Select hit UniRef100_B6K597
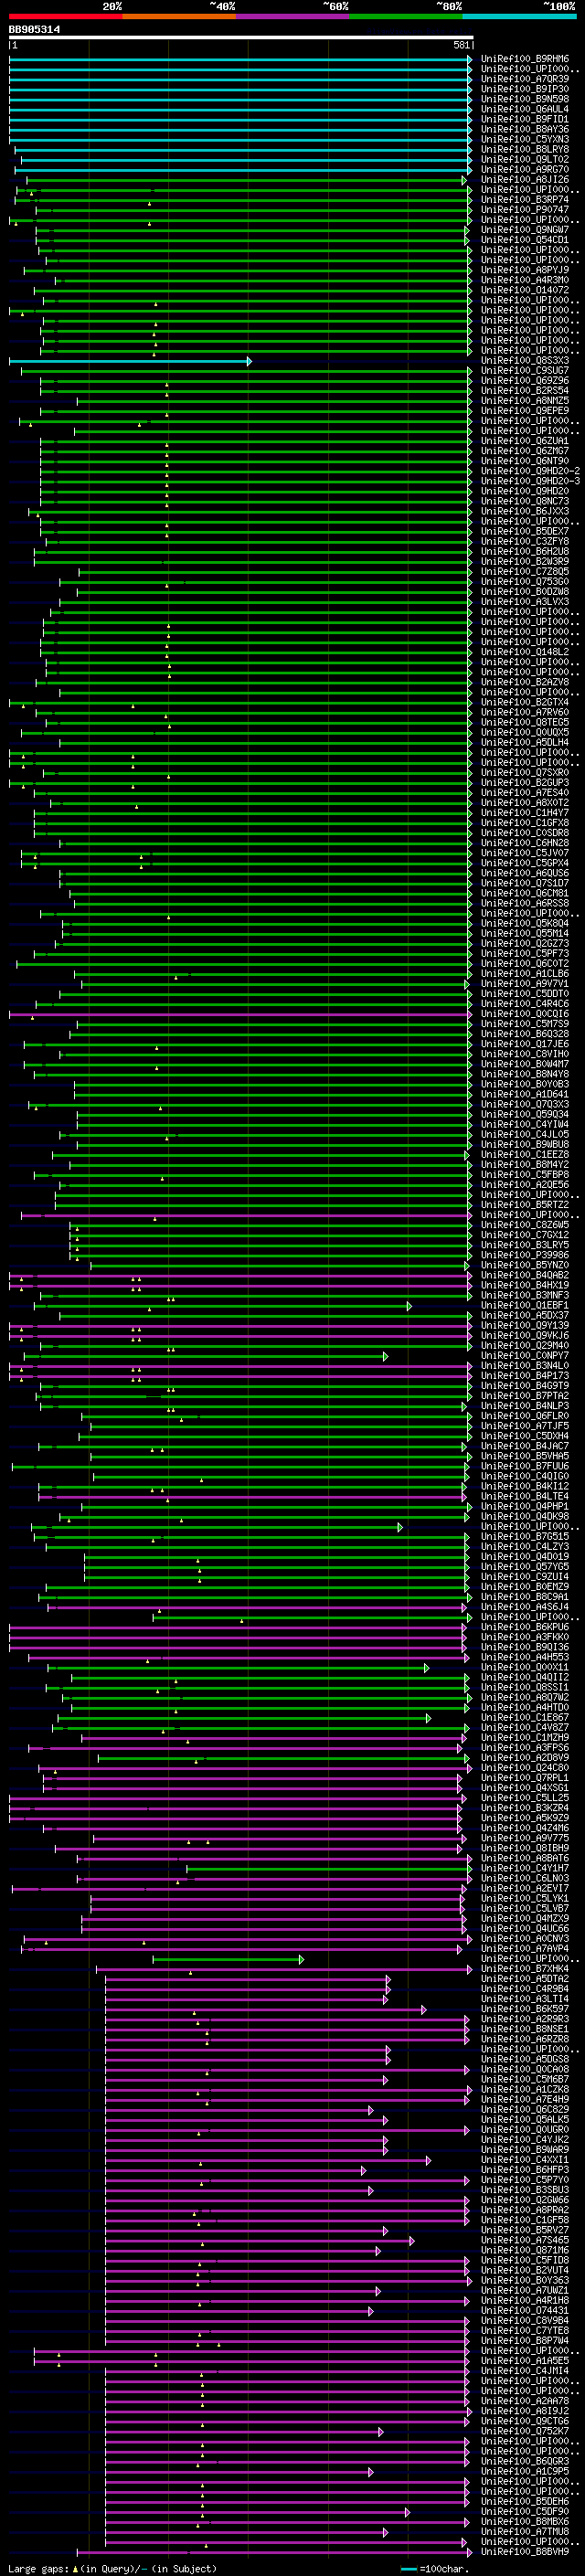 525,2009
